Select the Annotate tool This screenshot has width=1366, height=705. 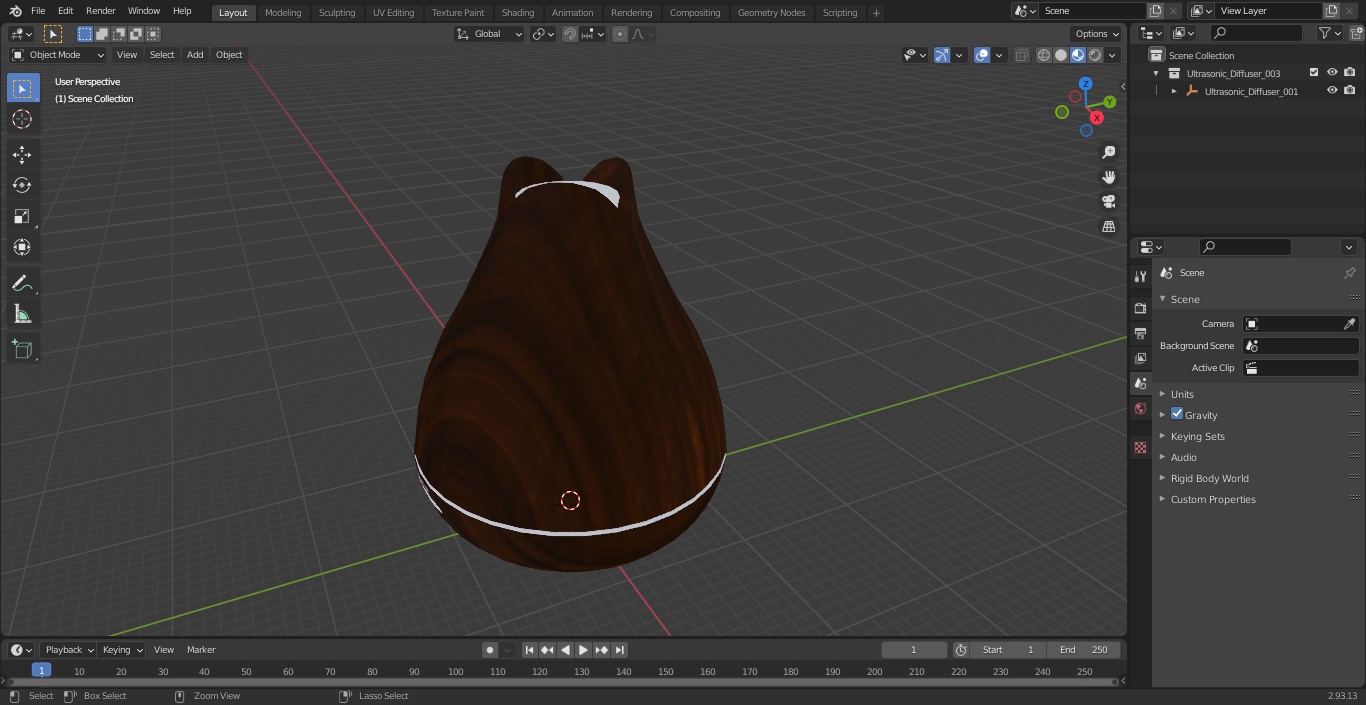tap(22, 283)
